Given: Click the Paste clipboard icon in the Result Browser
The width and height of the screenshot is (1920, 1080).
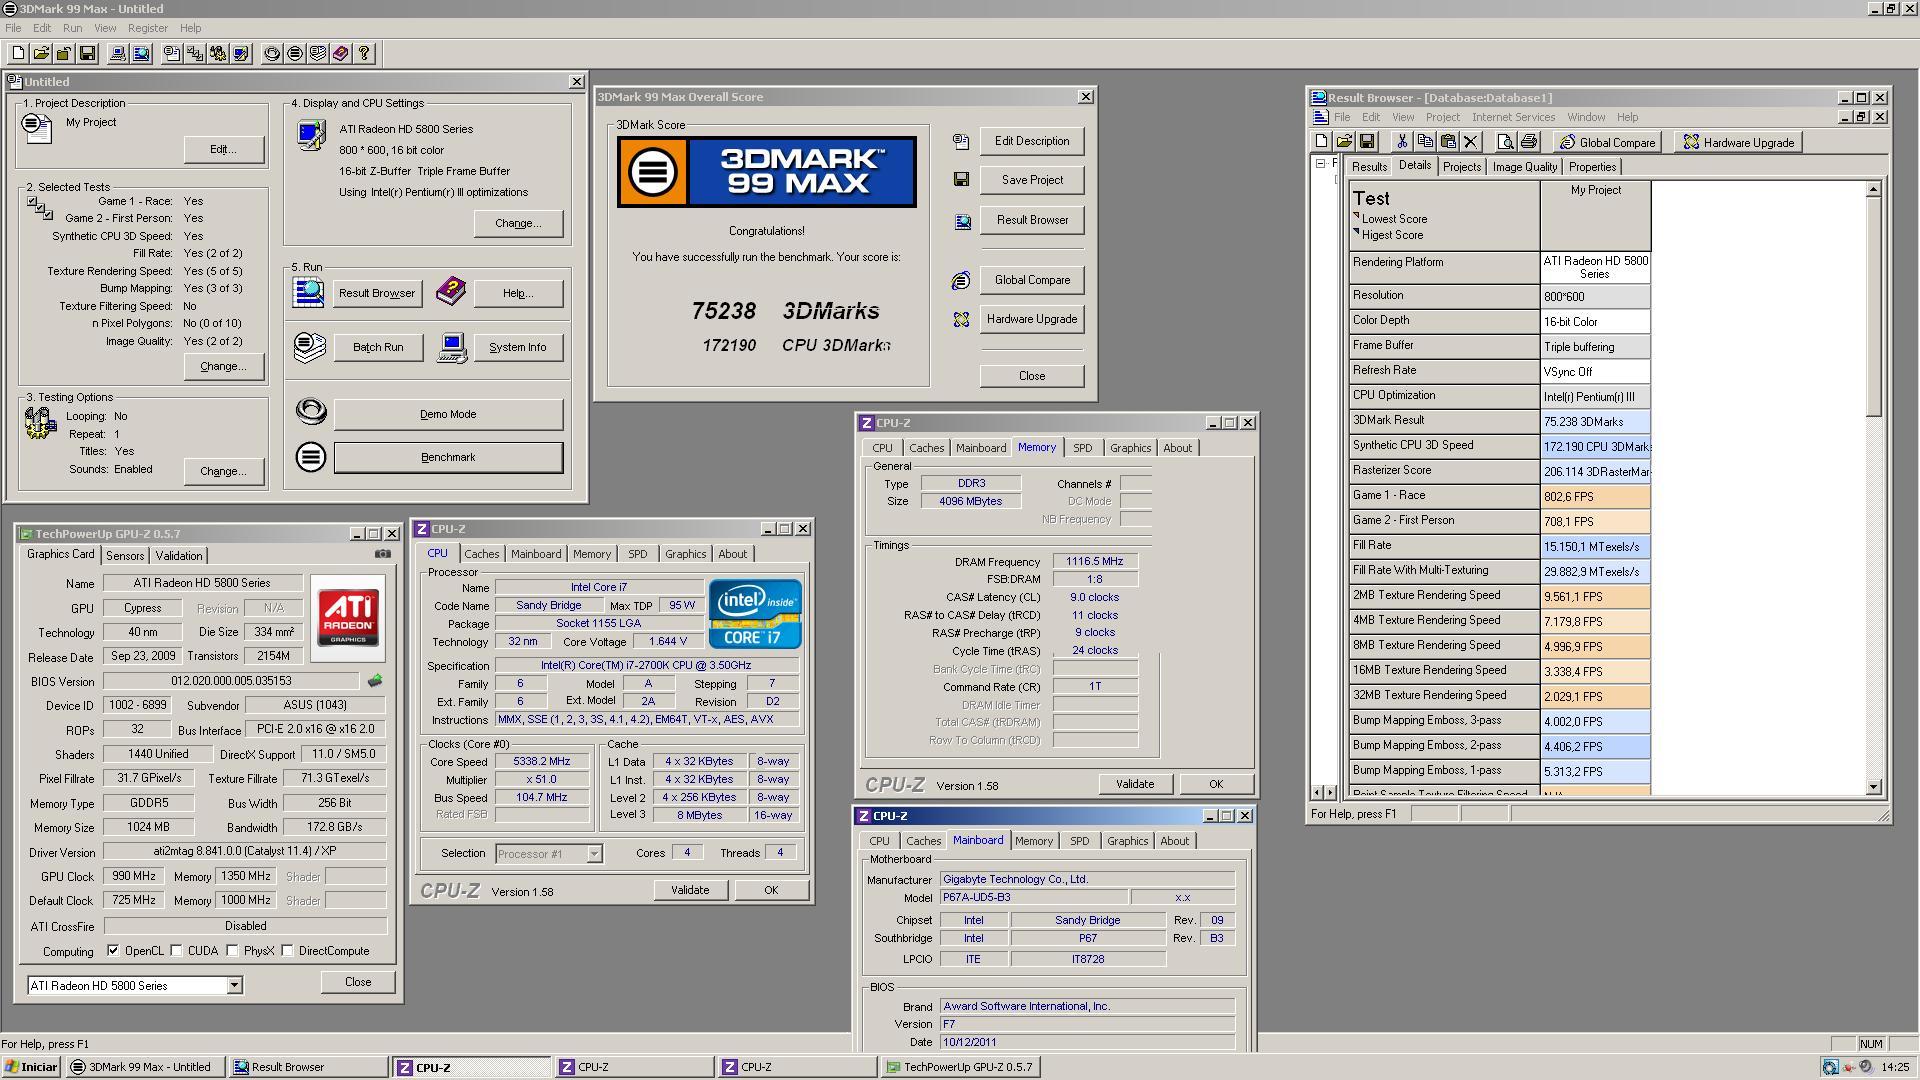Looking at the screenshot, I should click(x=1448, y=142).
